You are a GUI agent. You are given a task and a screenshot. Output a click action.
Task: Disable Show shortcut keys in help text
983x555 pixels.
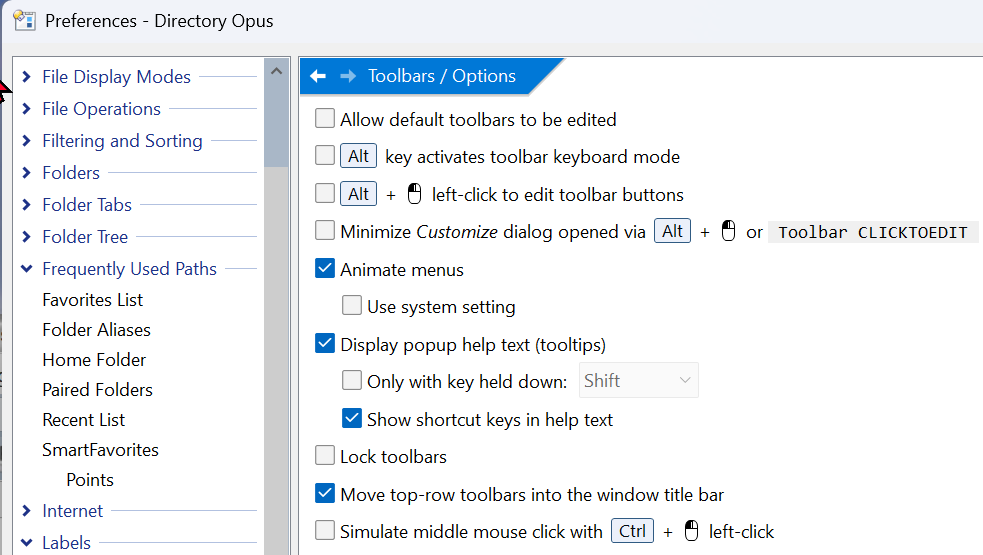352,419
